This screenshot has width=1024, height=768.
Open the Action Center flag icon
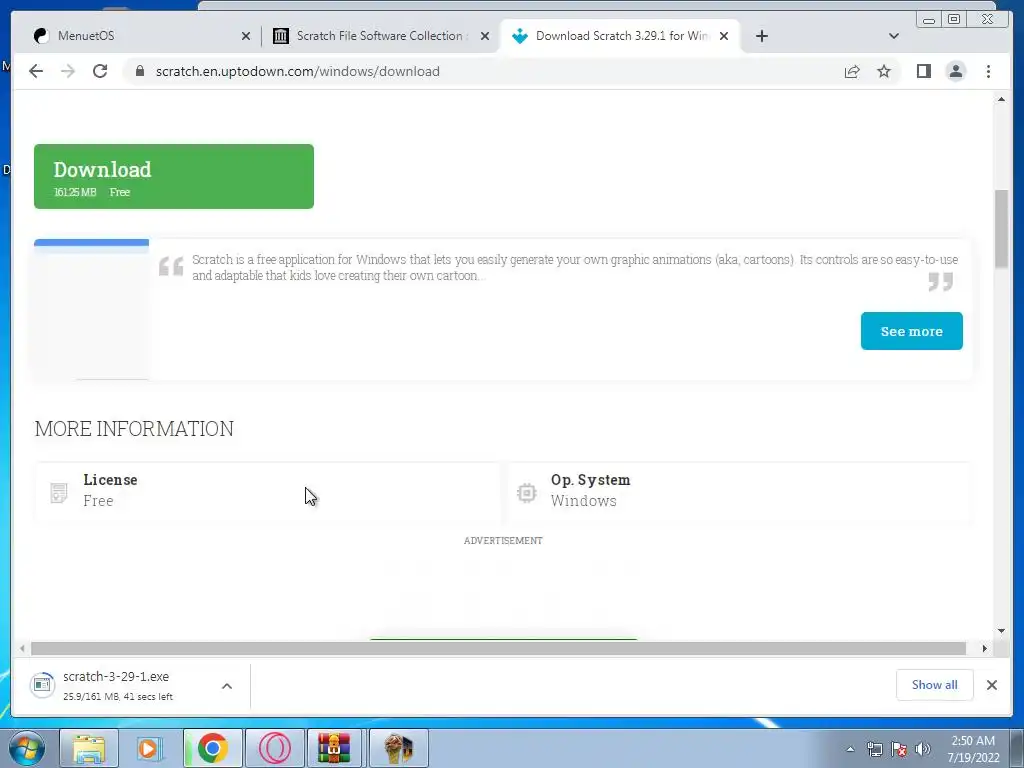click(899, 749)
